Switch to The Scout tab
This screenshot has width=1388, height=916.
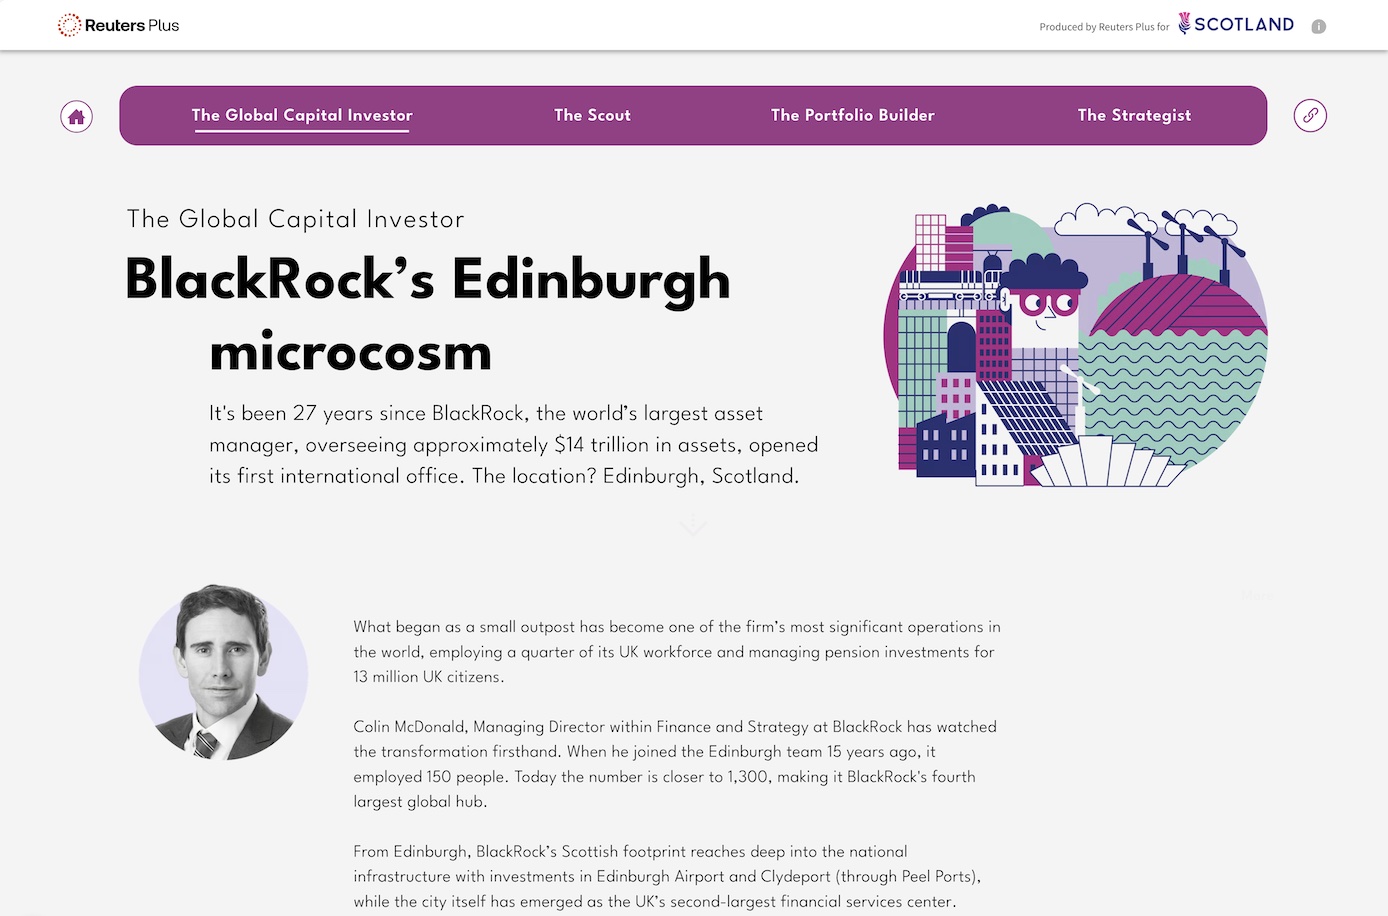(x=592, y=115)
